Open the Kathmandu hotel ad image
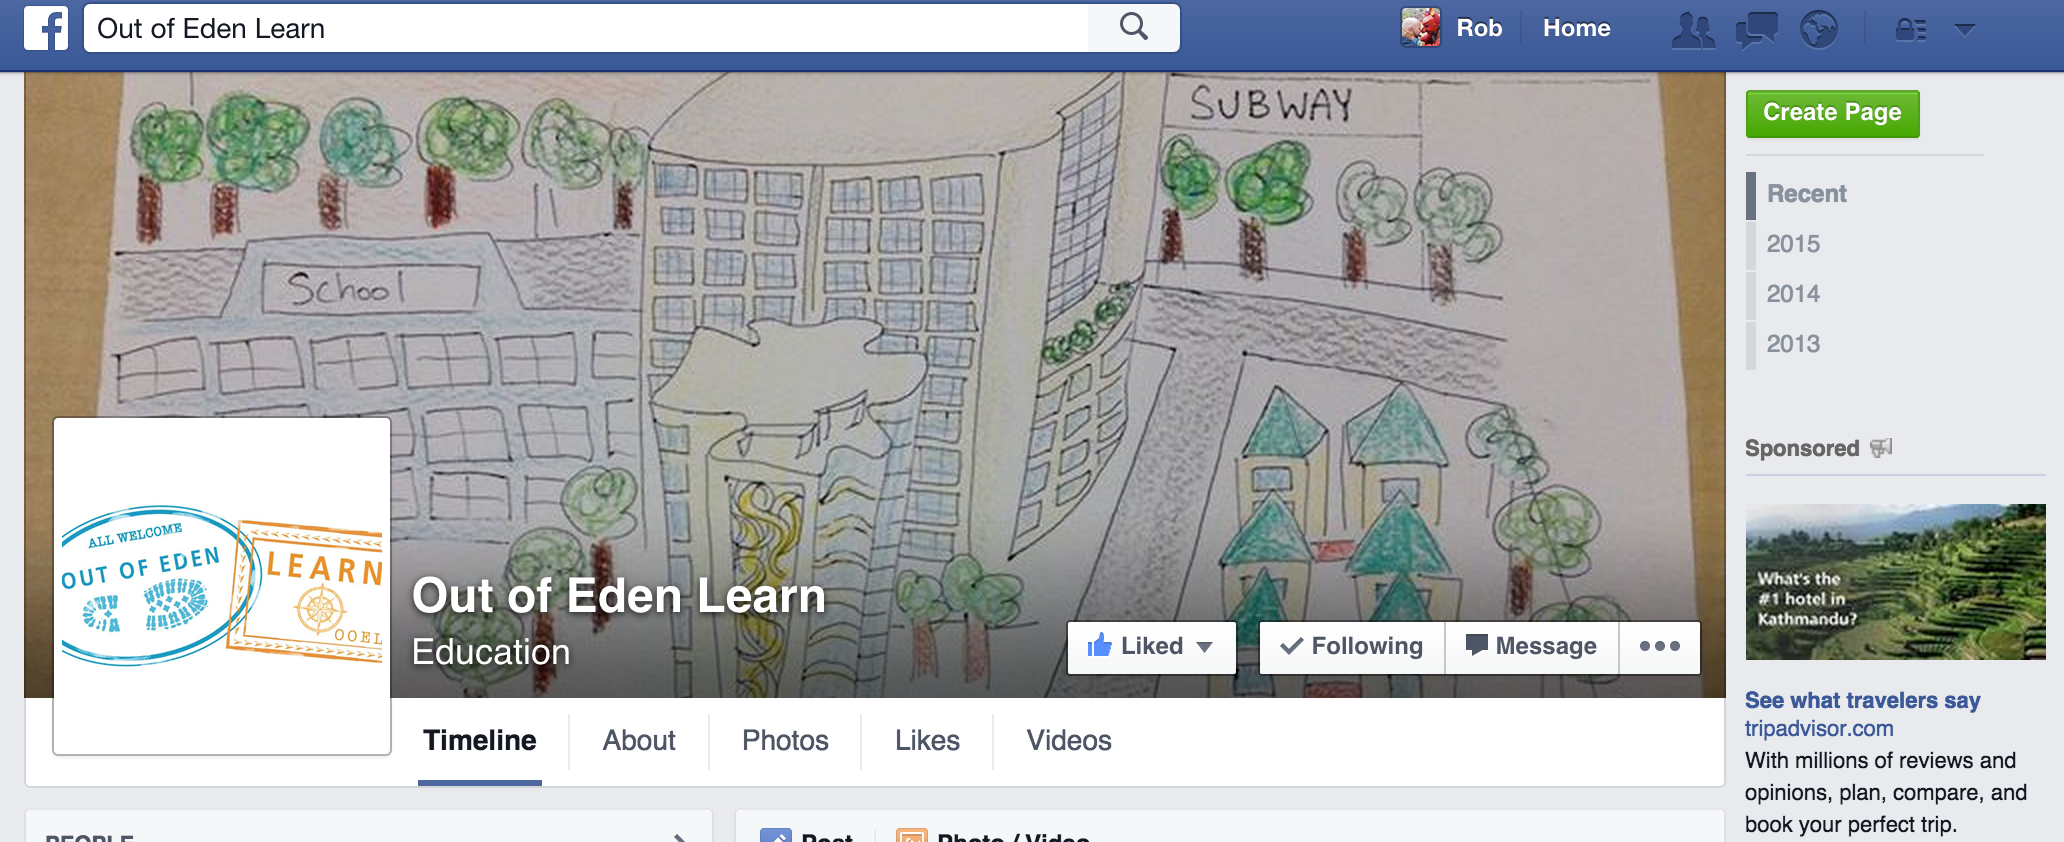This screenshot has height=842, width=2064. [x=1895, y=582]
